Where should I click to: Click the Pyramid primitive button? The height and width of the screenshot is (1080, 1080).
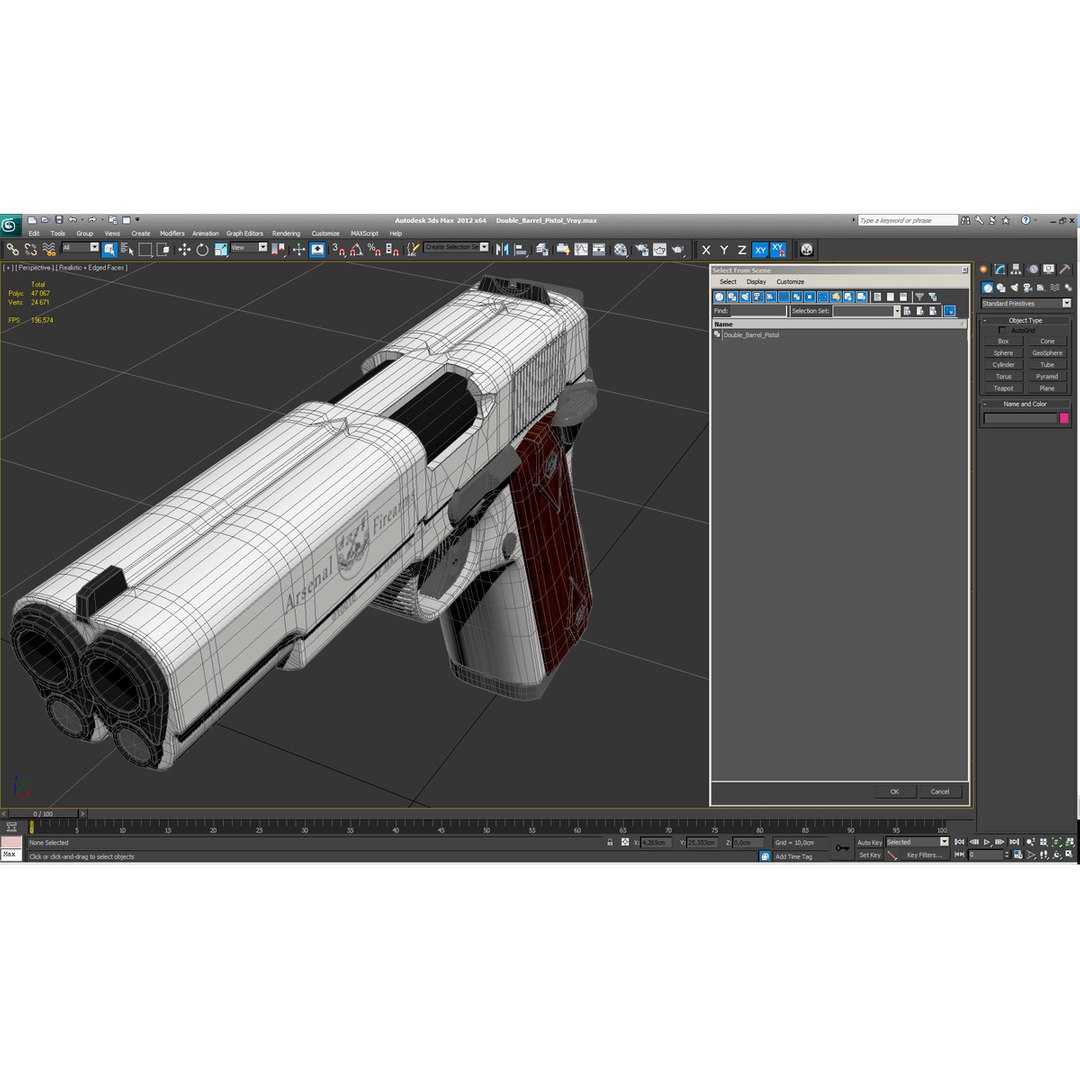click(1047, 377)
